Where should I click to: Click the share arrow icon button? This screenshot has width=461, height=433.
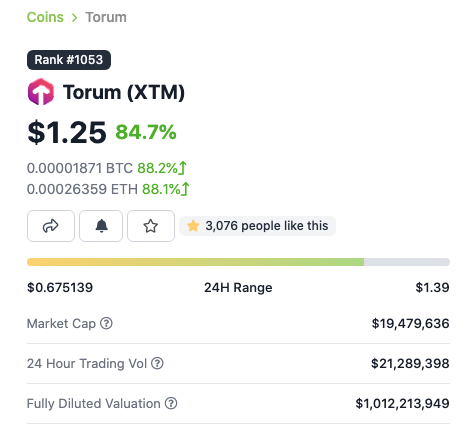click(51, 226)
